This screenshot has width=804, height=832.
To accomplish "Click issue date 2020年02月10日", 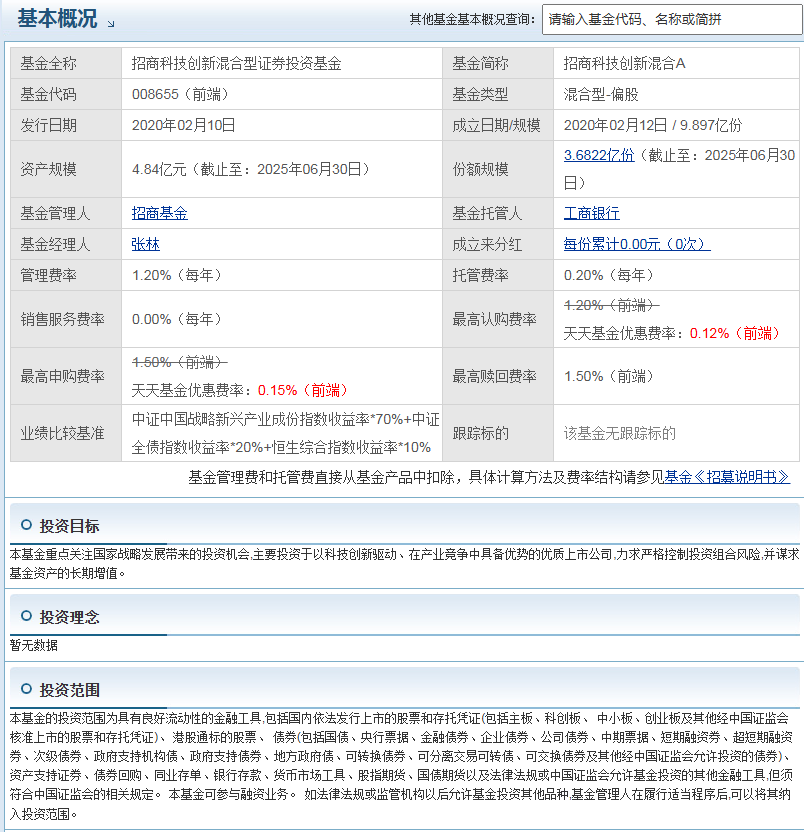I will pos(183,125).
